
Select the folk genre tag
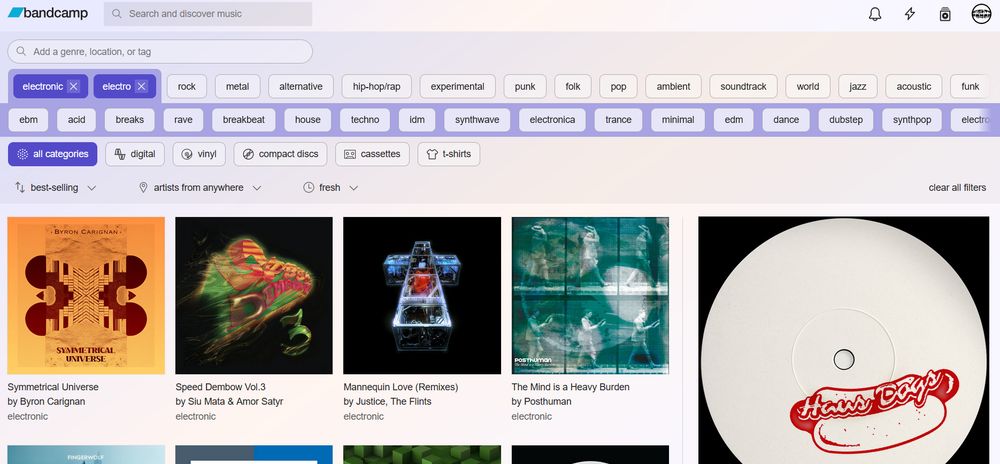click(573, 87)
